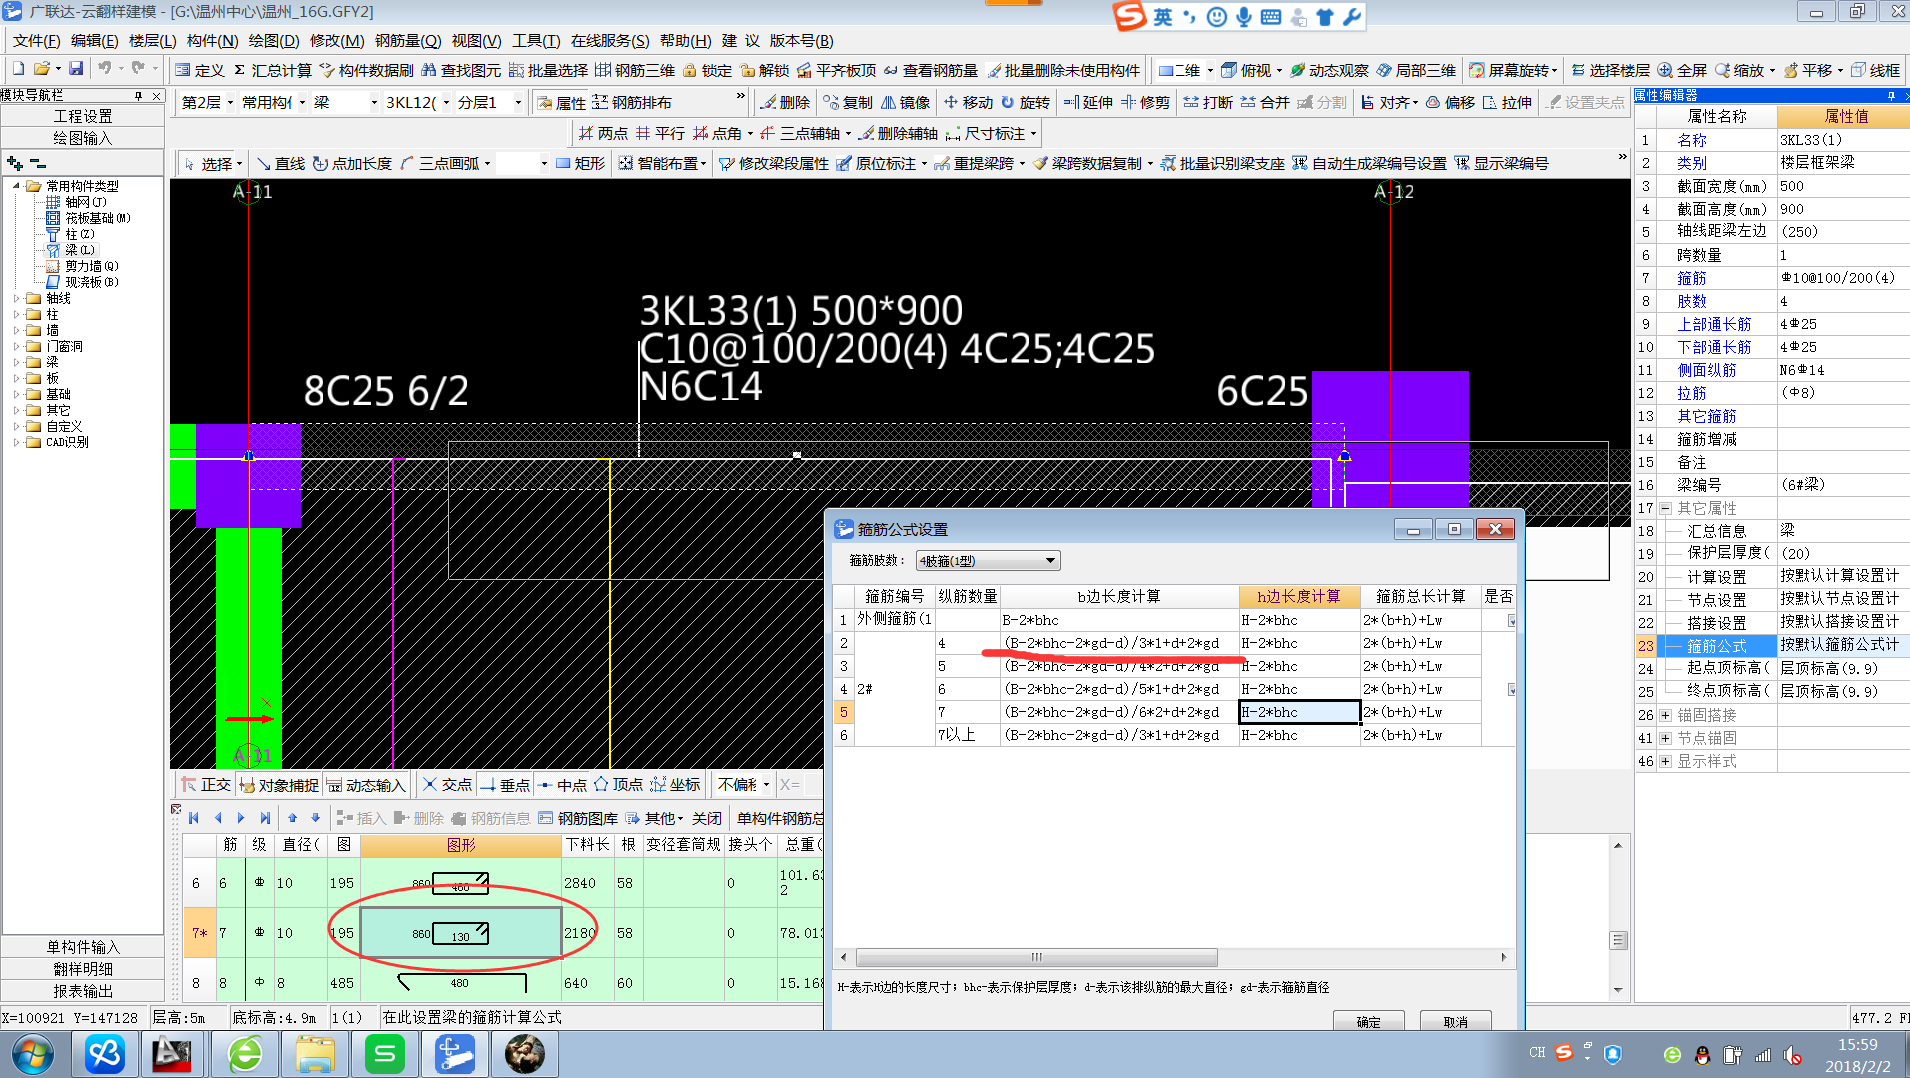Open the 钢筋图库 rebar library
1910x1078 pixels.
tap(578, 818)
